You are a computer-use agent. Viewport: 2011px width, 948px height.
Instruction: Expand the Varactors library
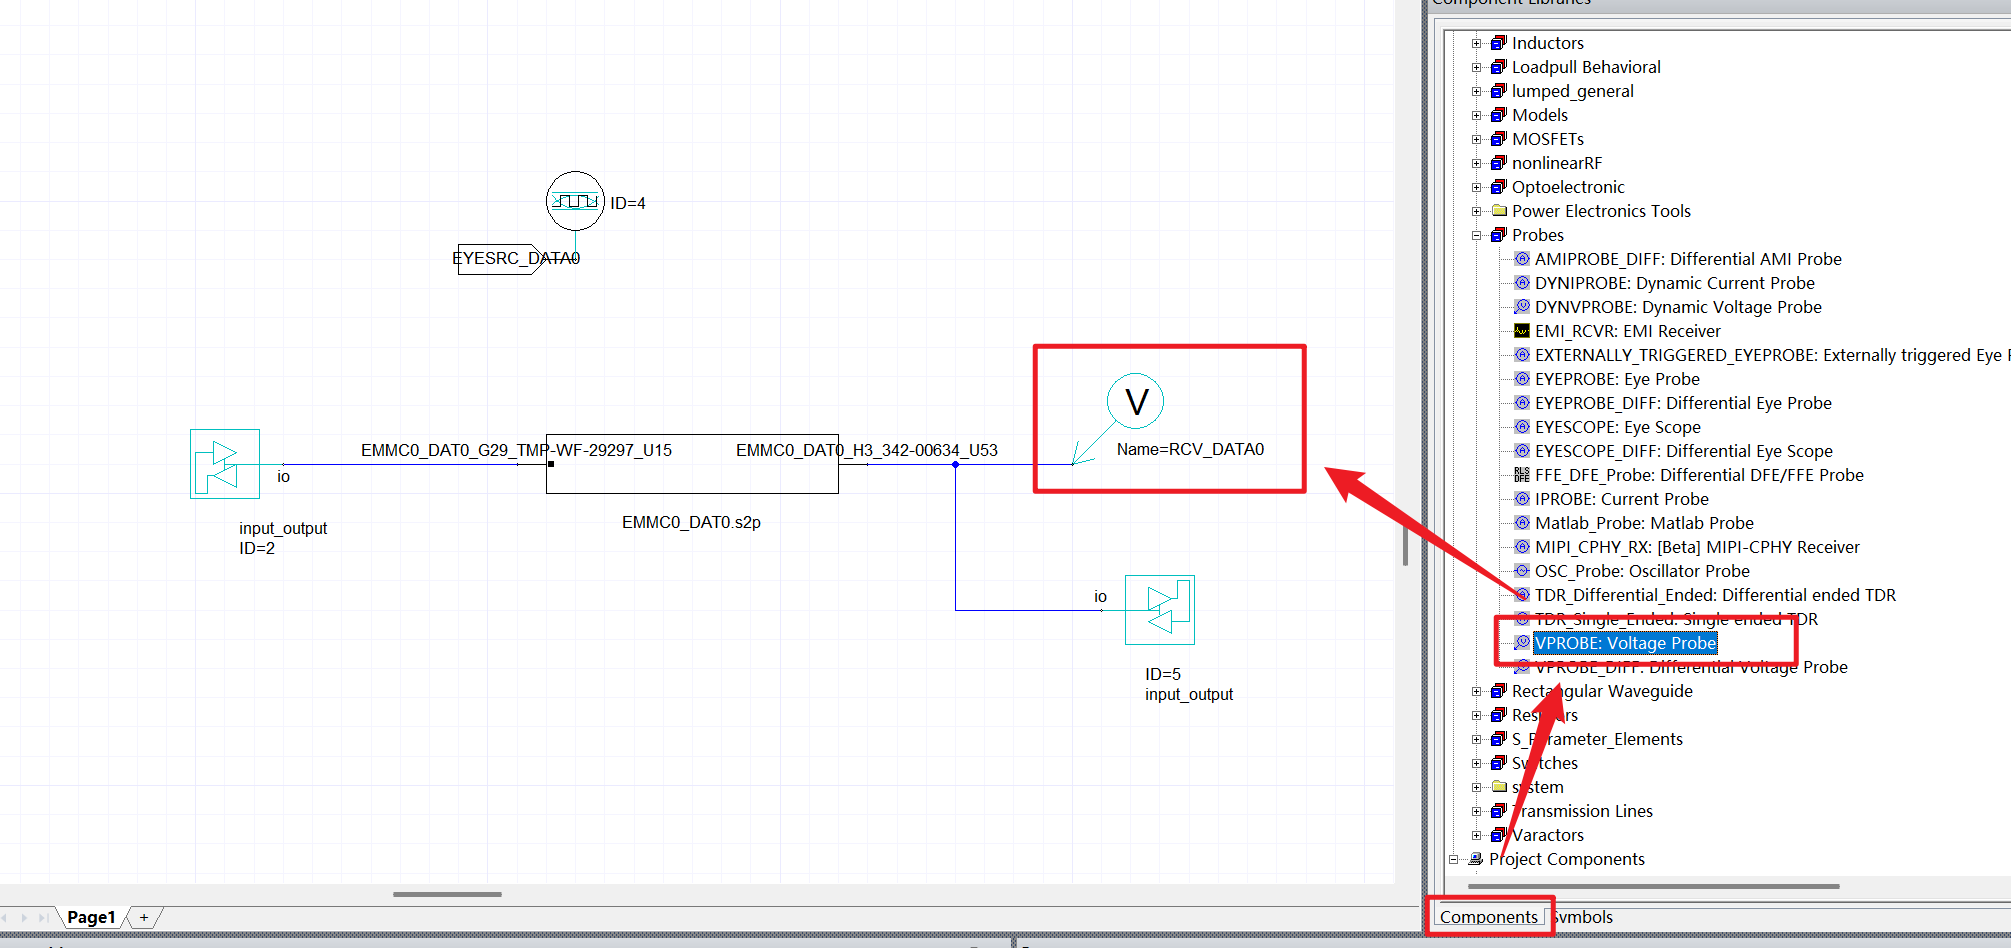point(1476,835)
